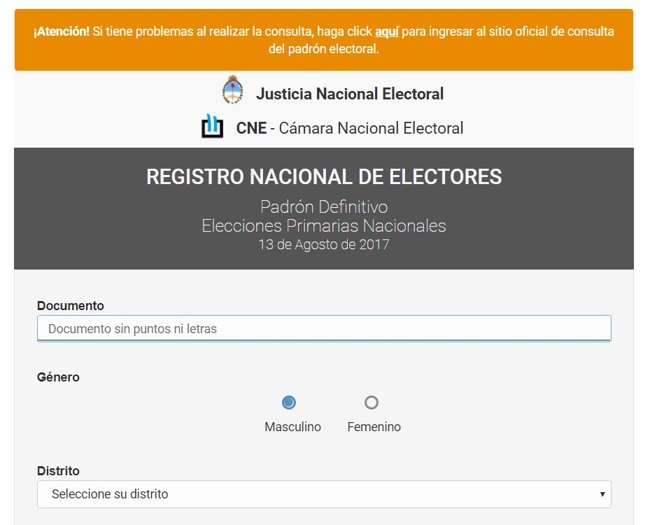Image resolution: width=650 pixels, height=525 pixels.
Task: Click the 'REGISTRO NACIONAL DE ELECTORES' heading
Action: (324, 178)
